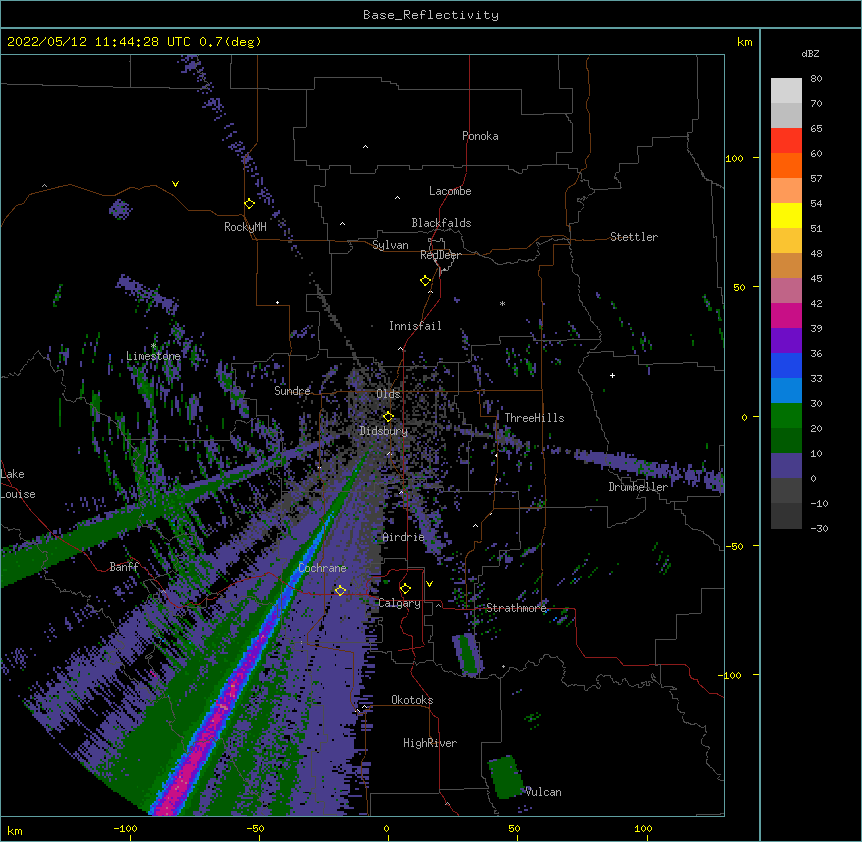Click the Limestone label
The width and height of the screenshot is (862, 842).
[x=153, y=356]
